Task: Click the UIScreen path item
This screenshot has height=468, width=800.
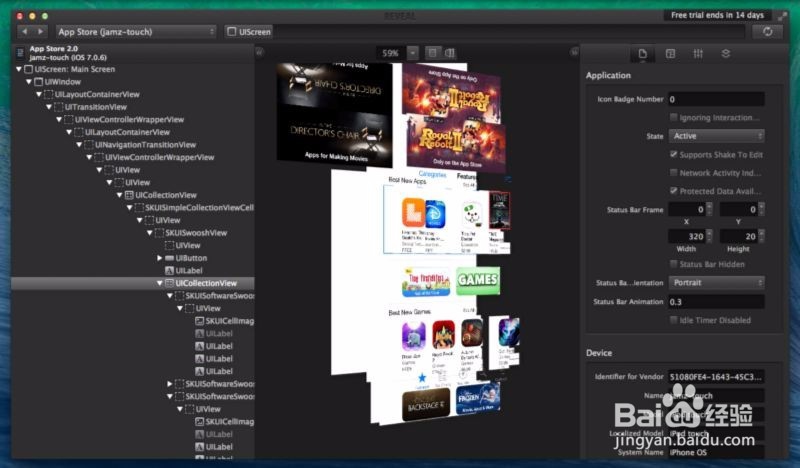Action: (249, 32)
